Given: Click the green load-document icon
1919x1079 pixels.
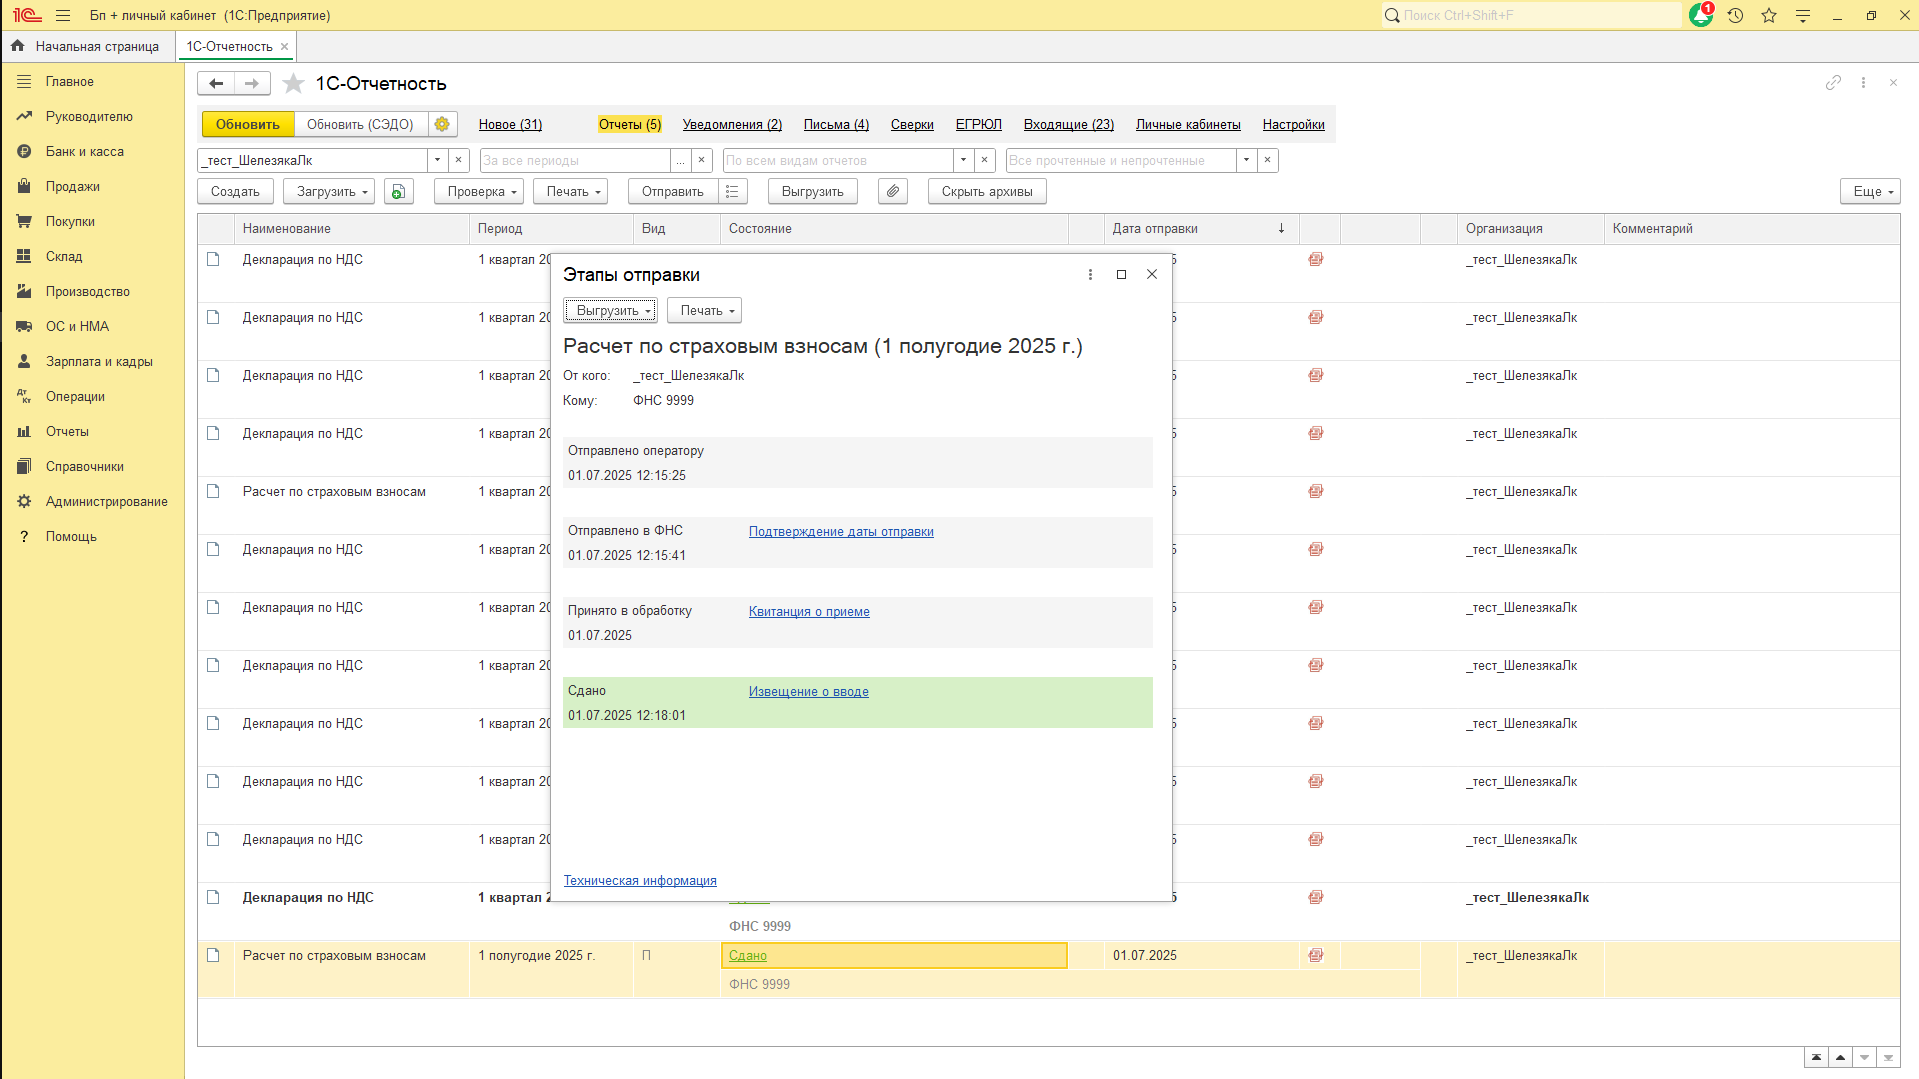Looking at the screenshot, I should point(398,191).
